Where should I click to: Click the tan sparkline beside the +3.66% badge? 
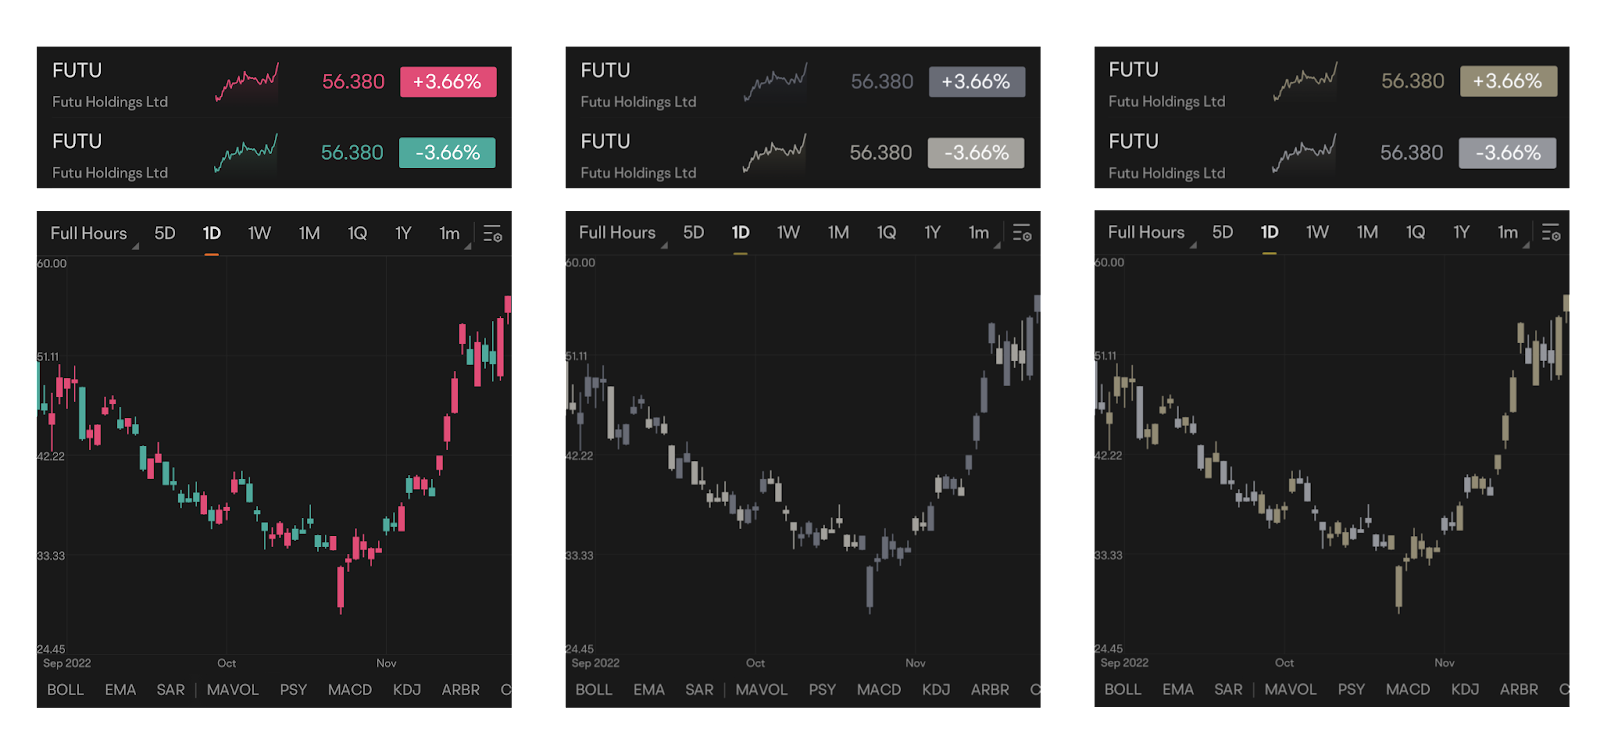pyautogui.click(x=1305, y=81)
